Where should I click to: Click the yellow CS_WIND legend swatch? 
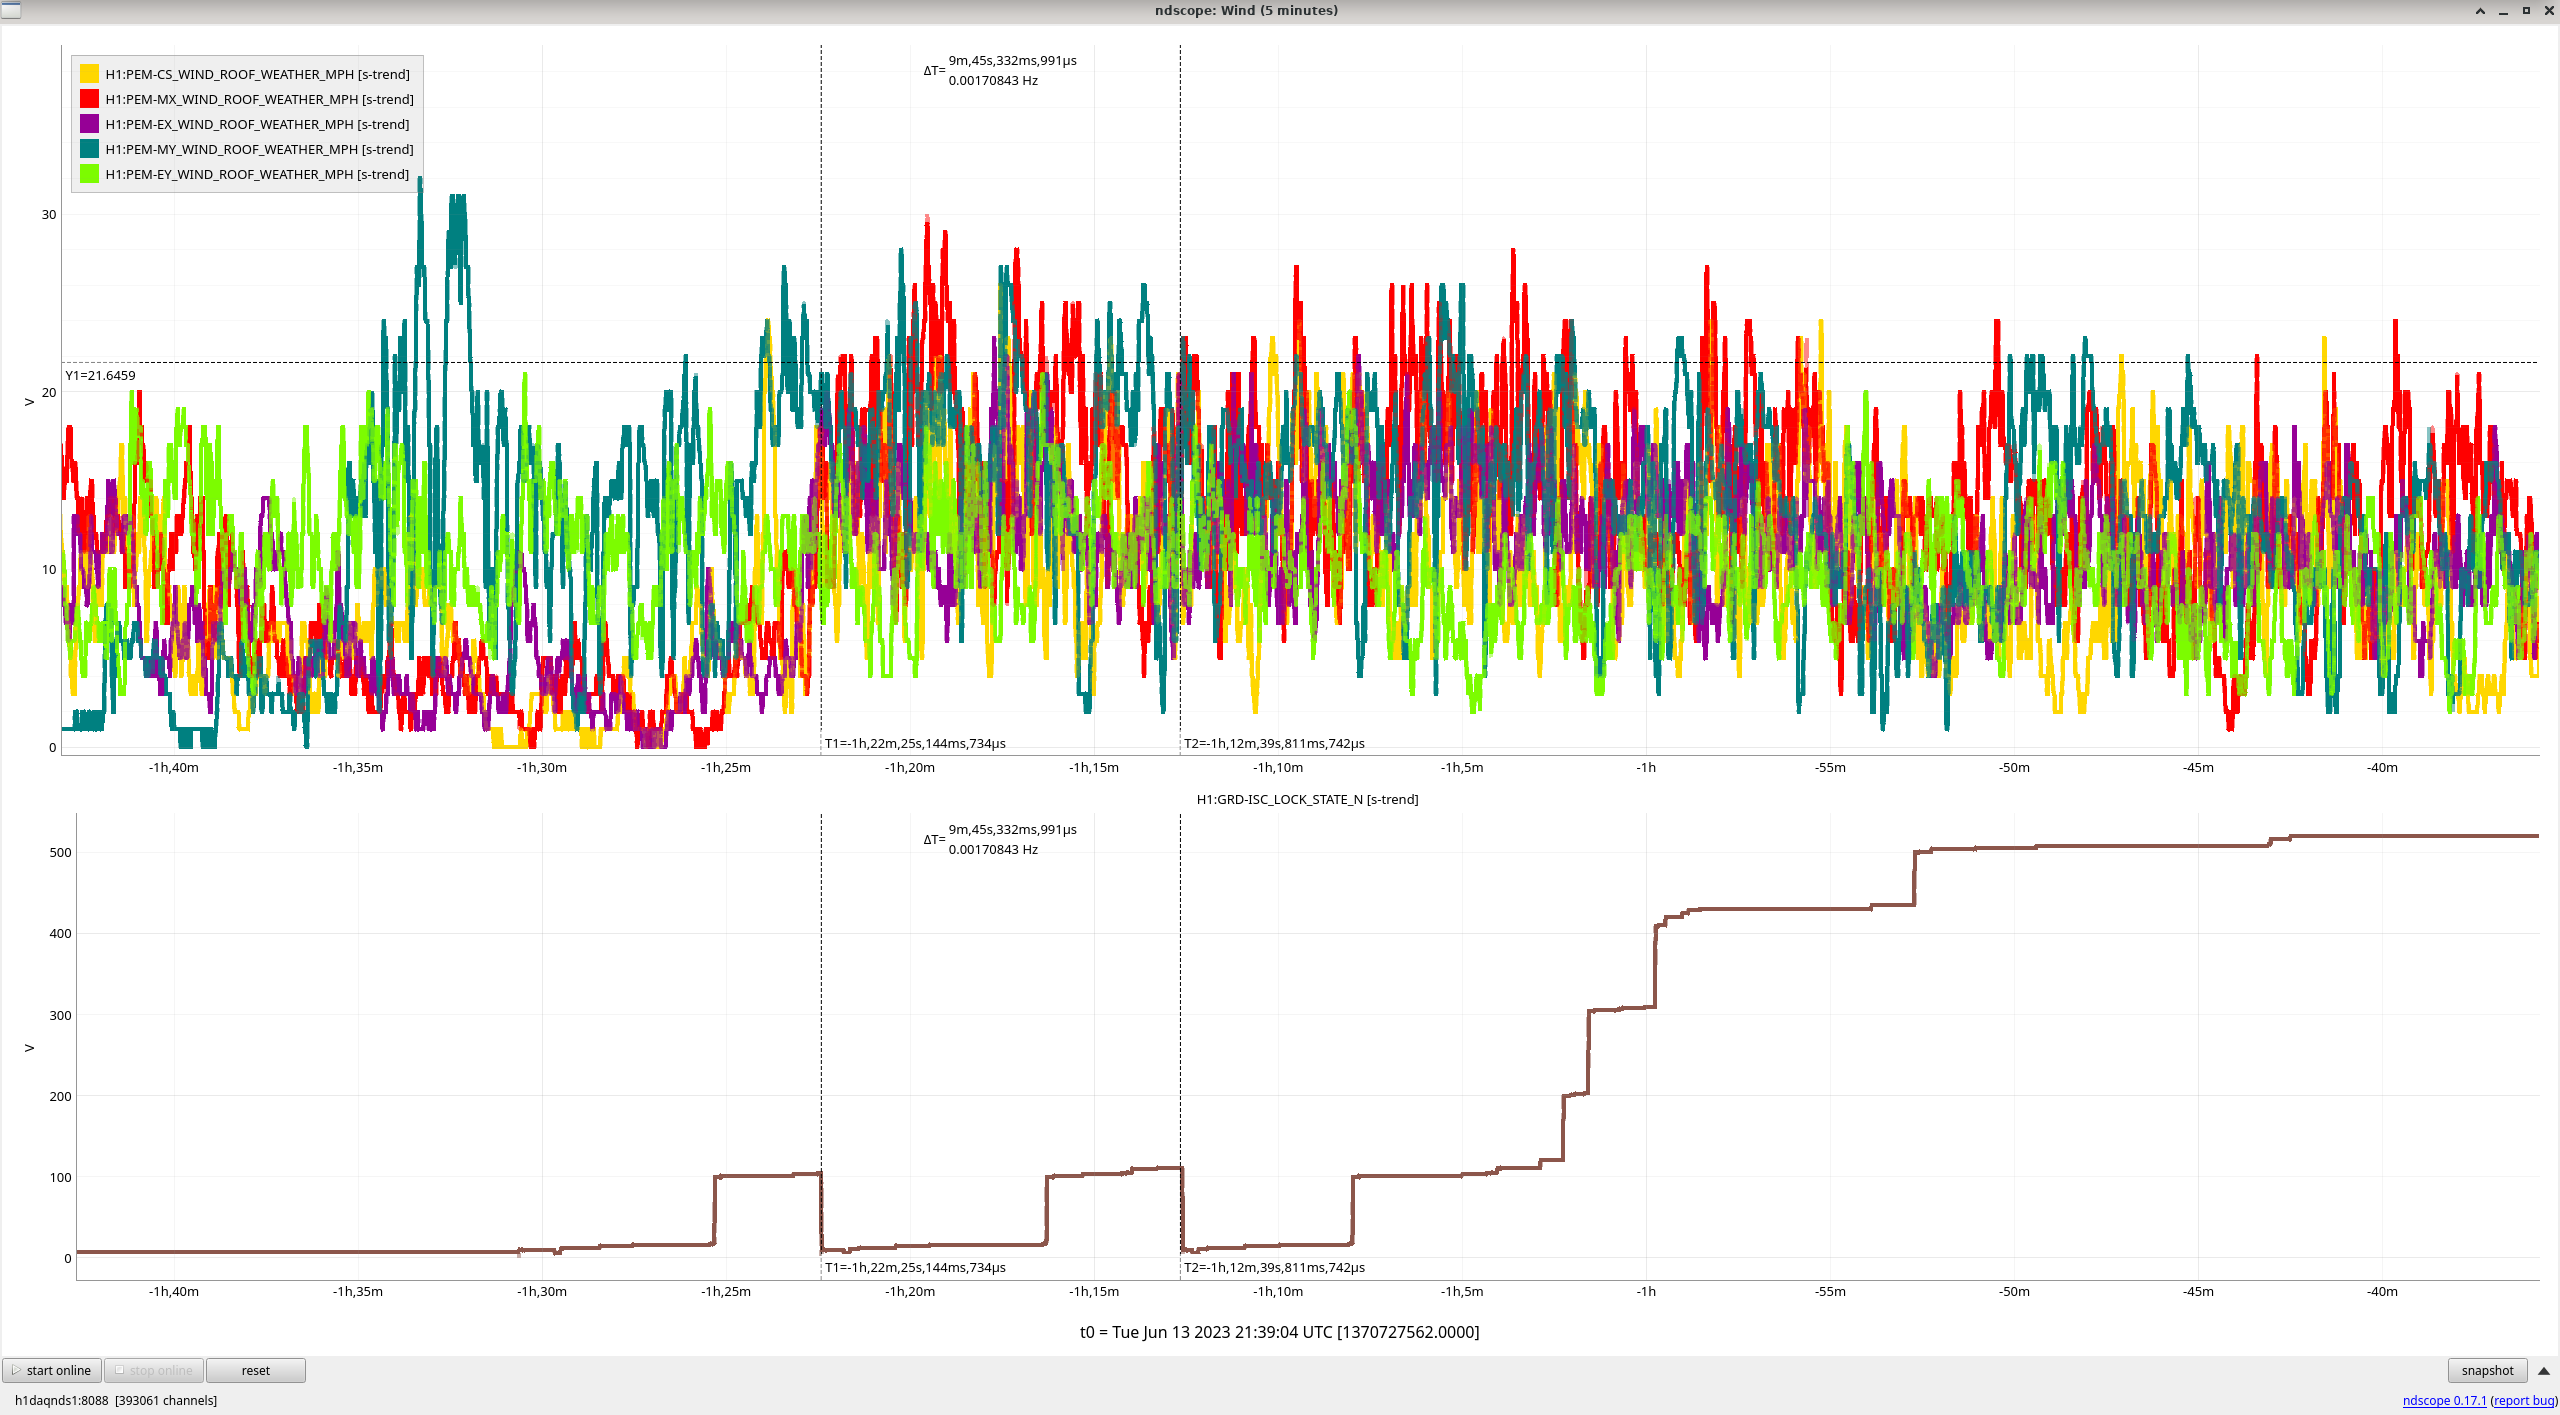click(x=89, y=74)
